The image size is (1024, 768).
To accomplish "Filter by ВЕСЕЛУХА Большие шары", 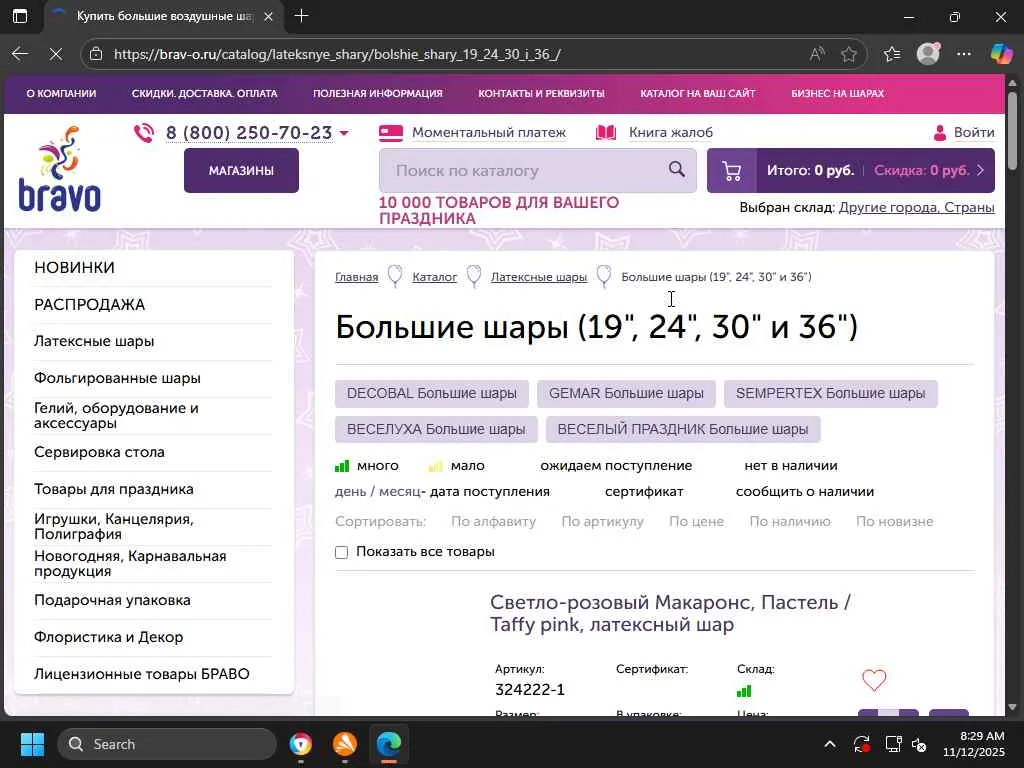I will [x=436, y=429].
